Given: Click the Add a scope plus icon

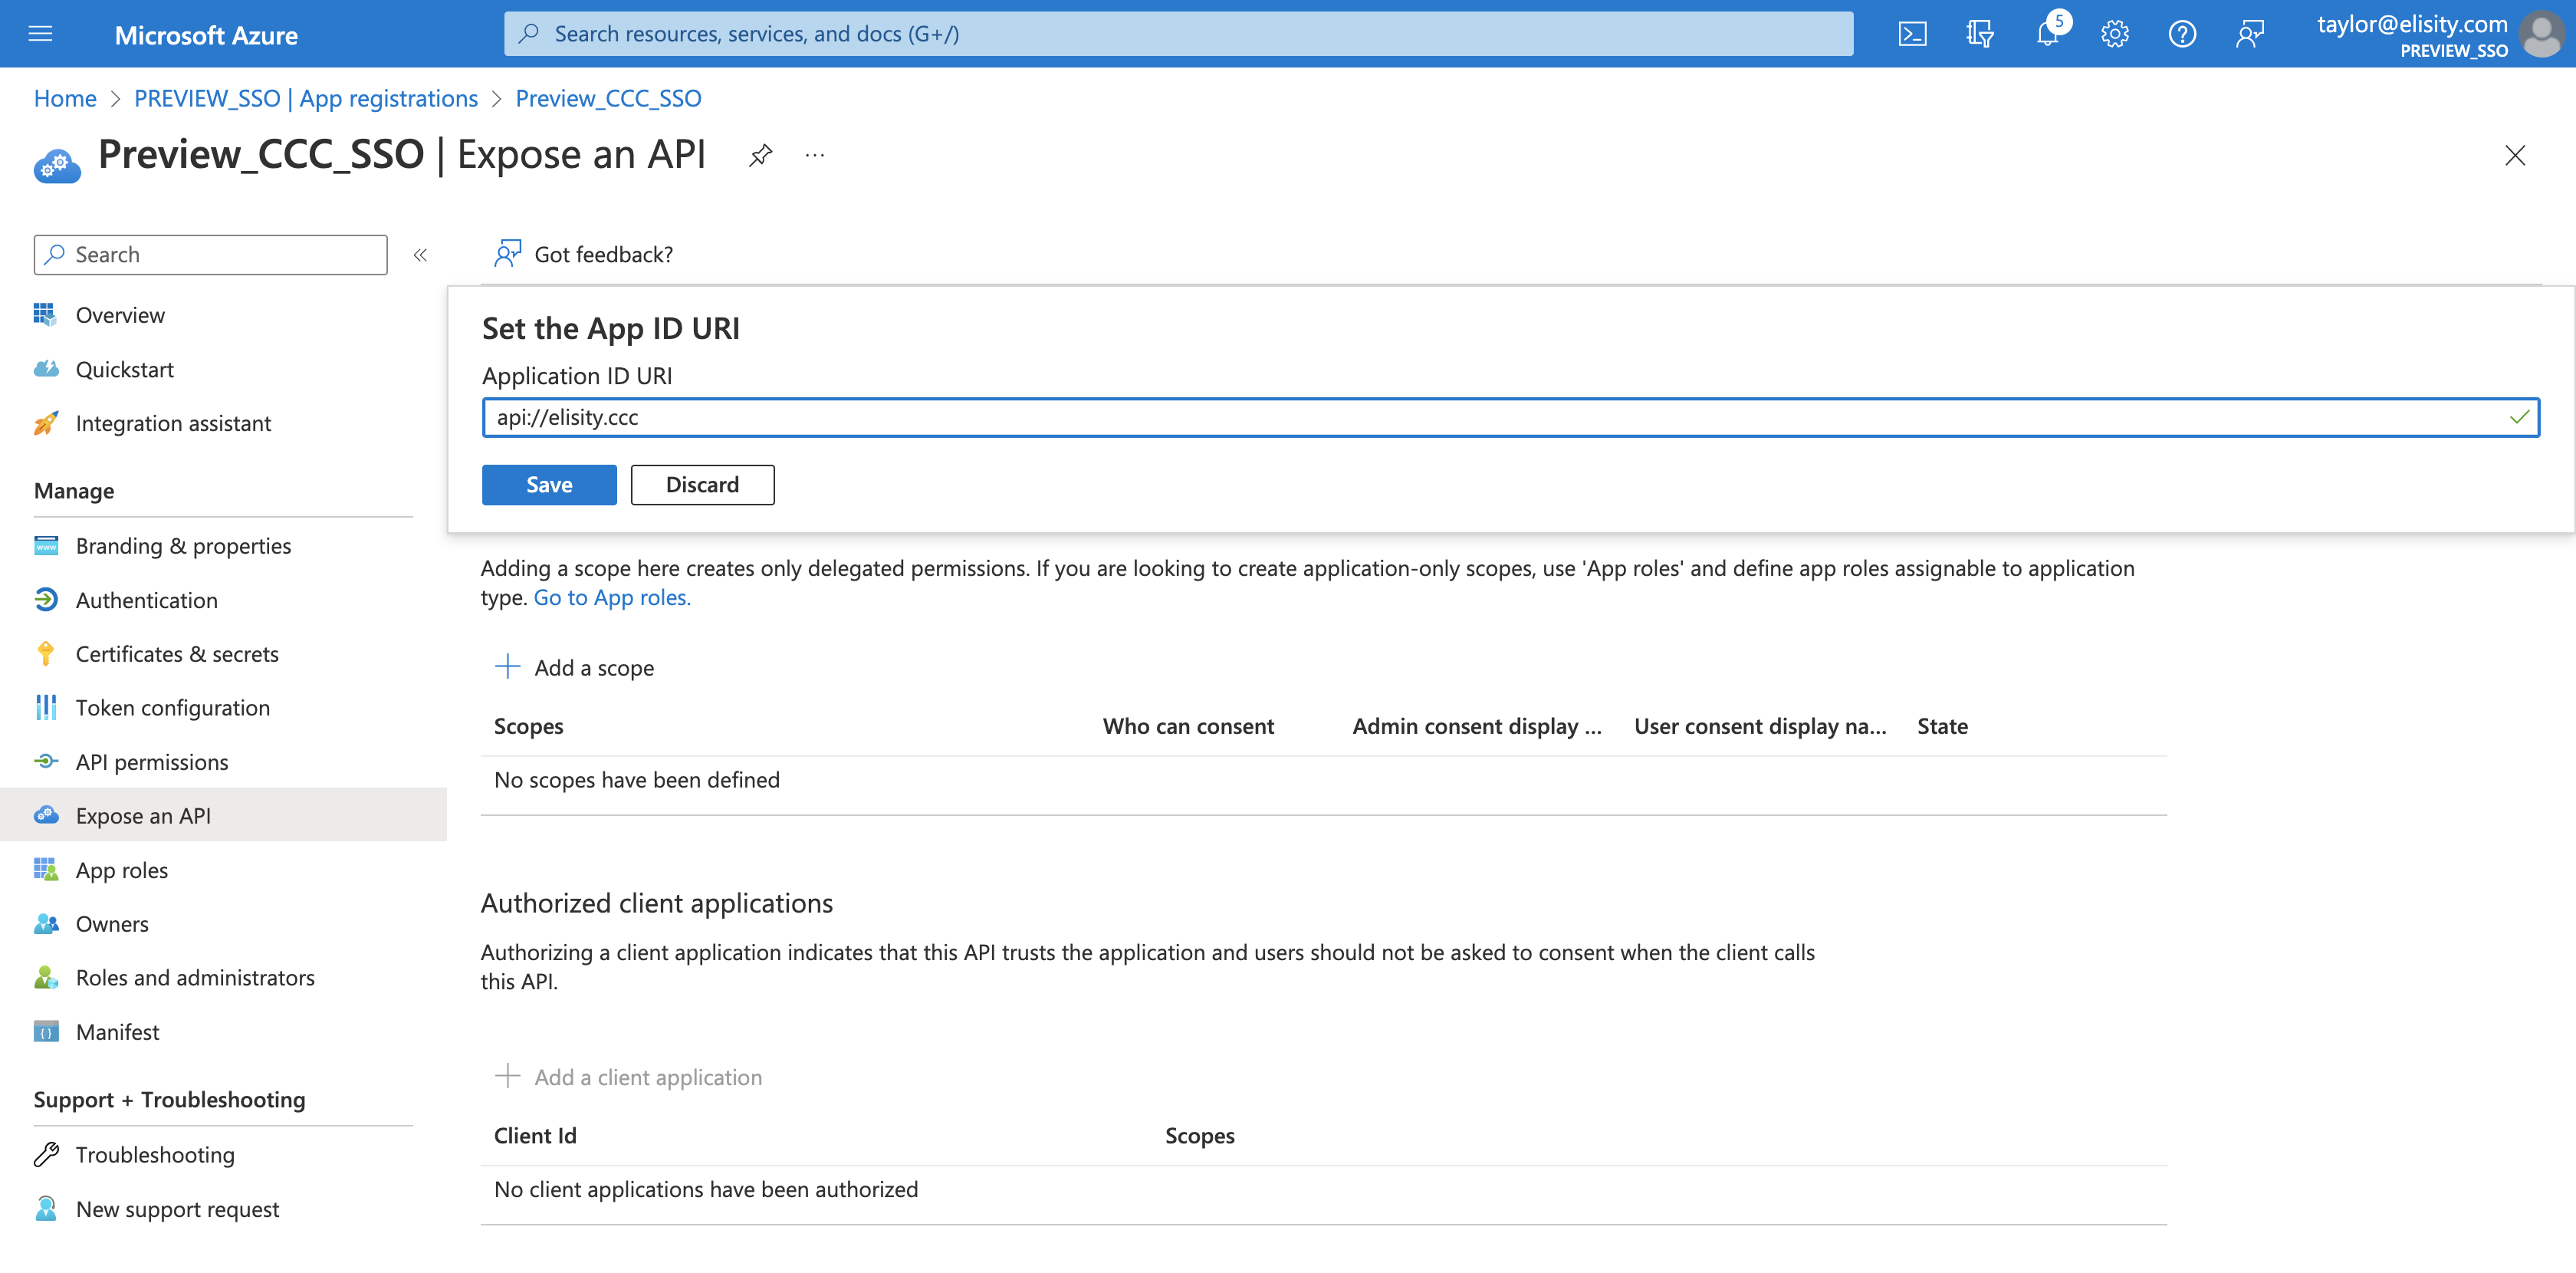Looking at the screenshot, I should tap(508, 667).
